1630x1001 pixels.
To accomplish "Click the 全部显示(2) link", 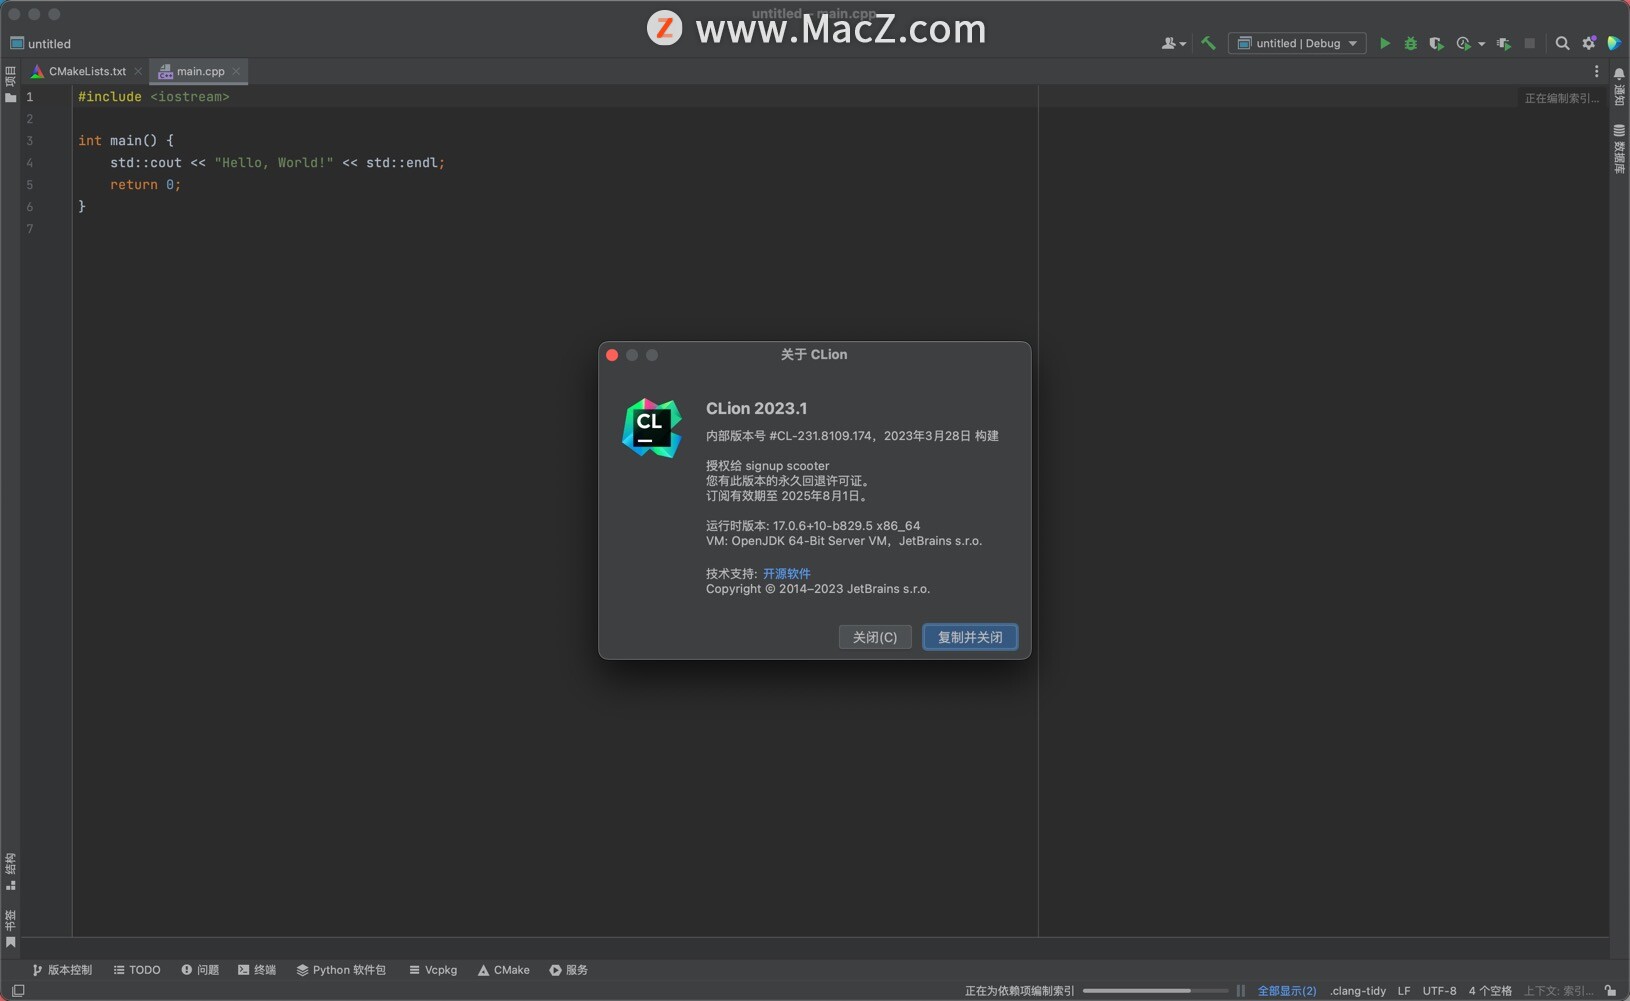I will coord(1287,991).
